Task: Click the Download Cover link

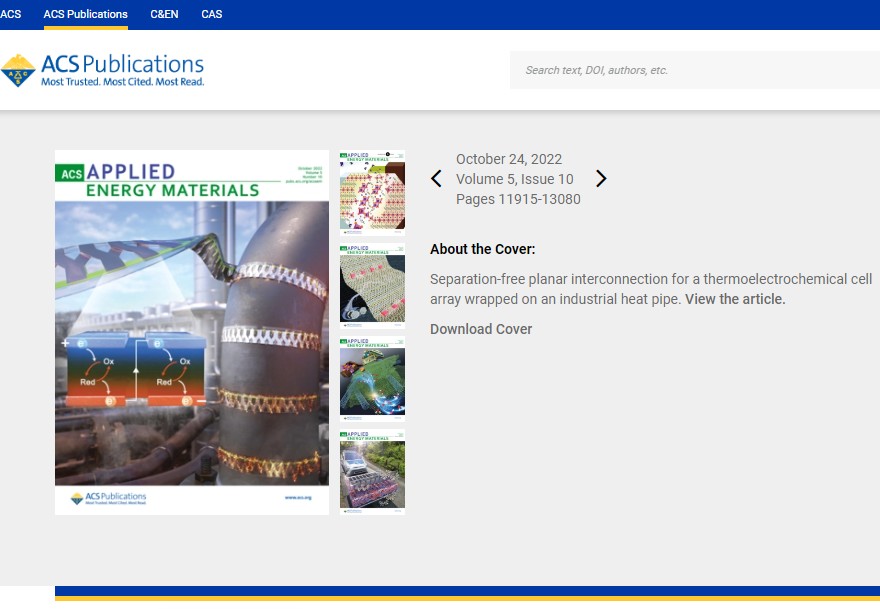Action: (481, 329)
